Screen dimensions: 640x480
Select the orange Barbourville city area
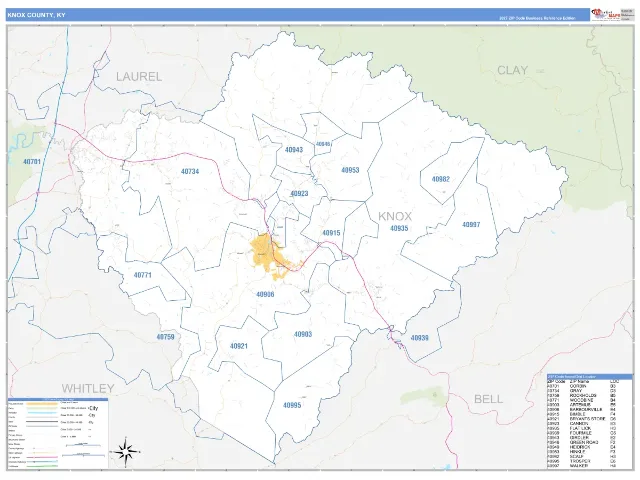[271, 256]
